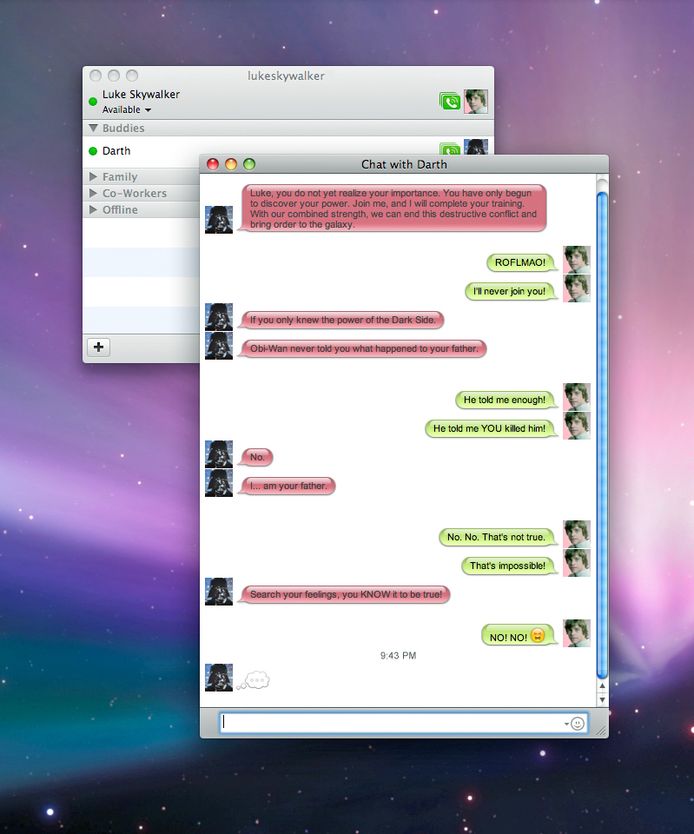Click Luke's avatar next to 'ROFLMAO!'
The height and width of the screenshot is (834, 694).
pyautogui.click(x=577, y=260)
